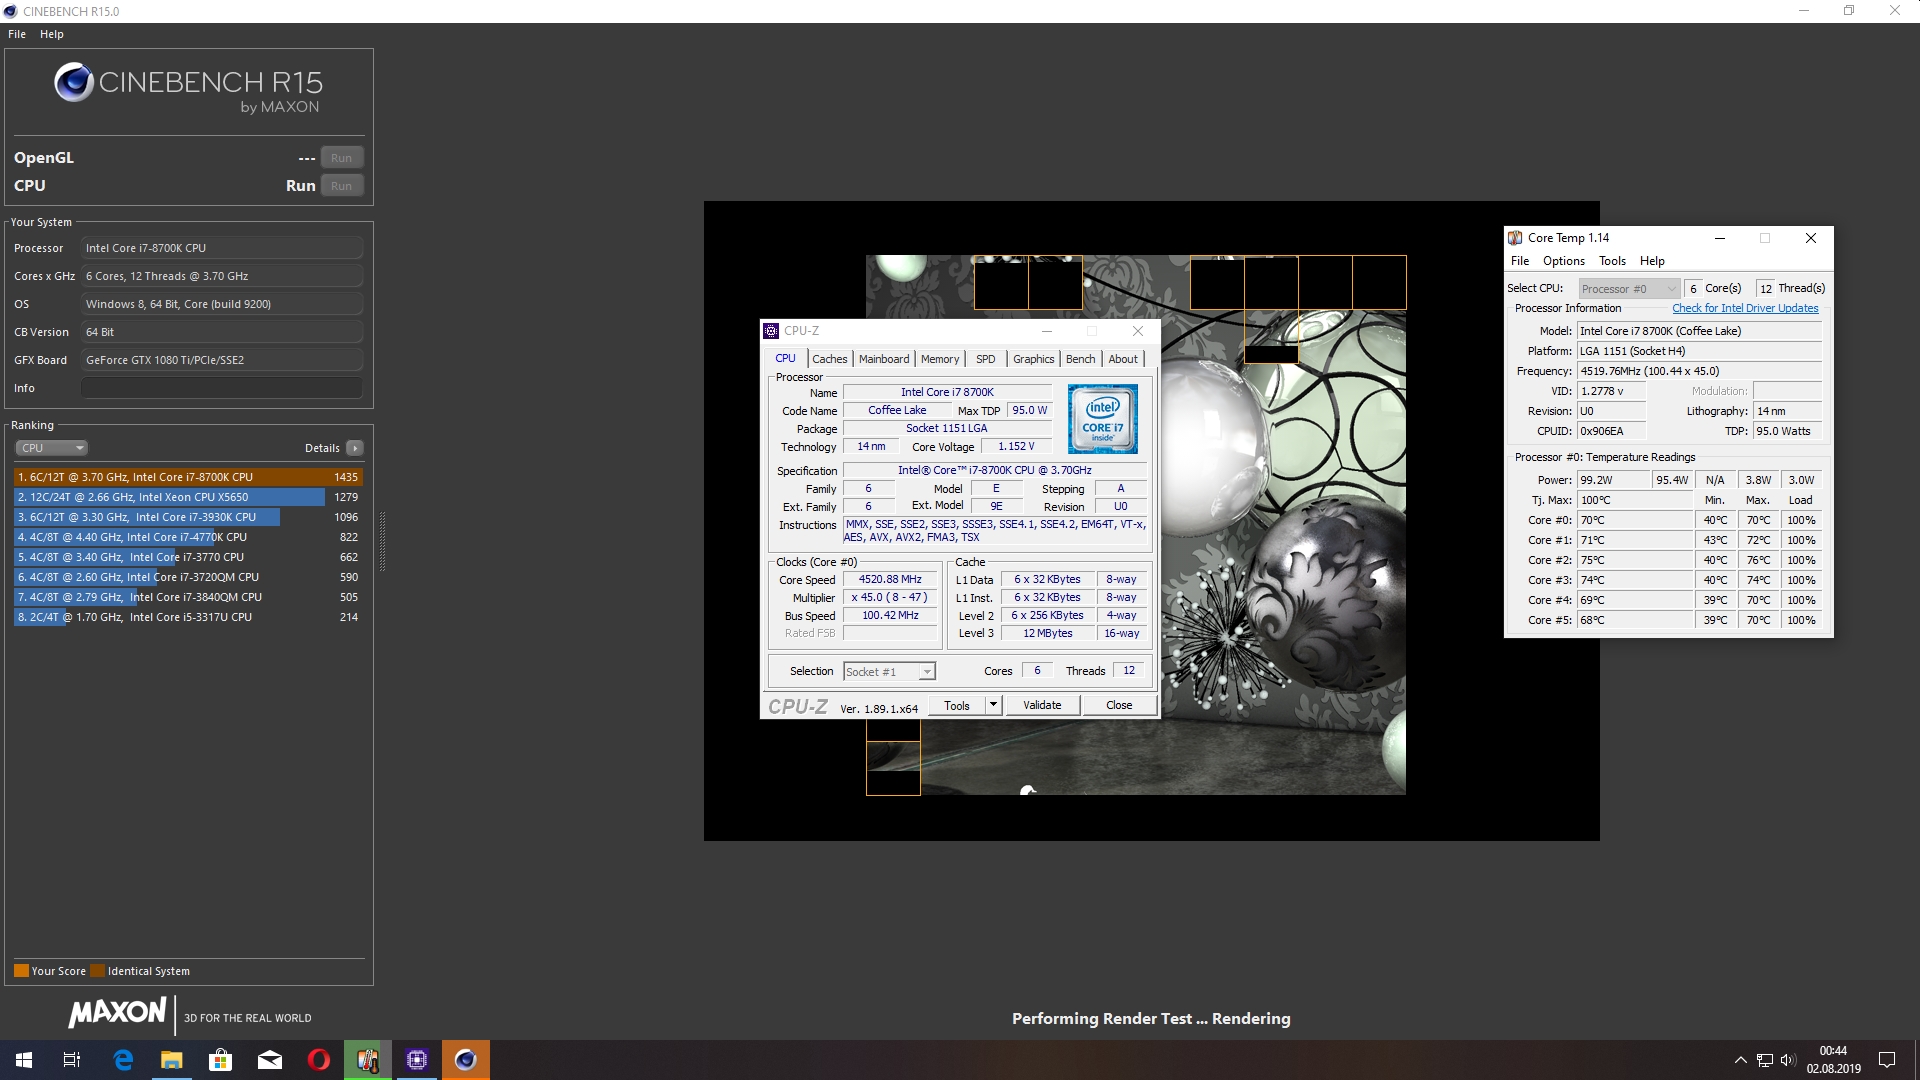Expand CPU-Z Tools dropdown arrow

point(993,705)
